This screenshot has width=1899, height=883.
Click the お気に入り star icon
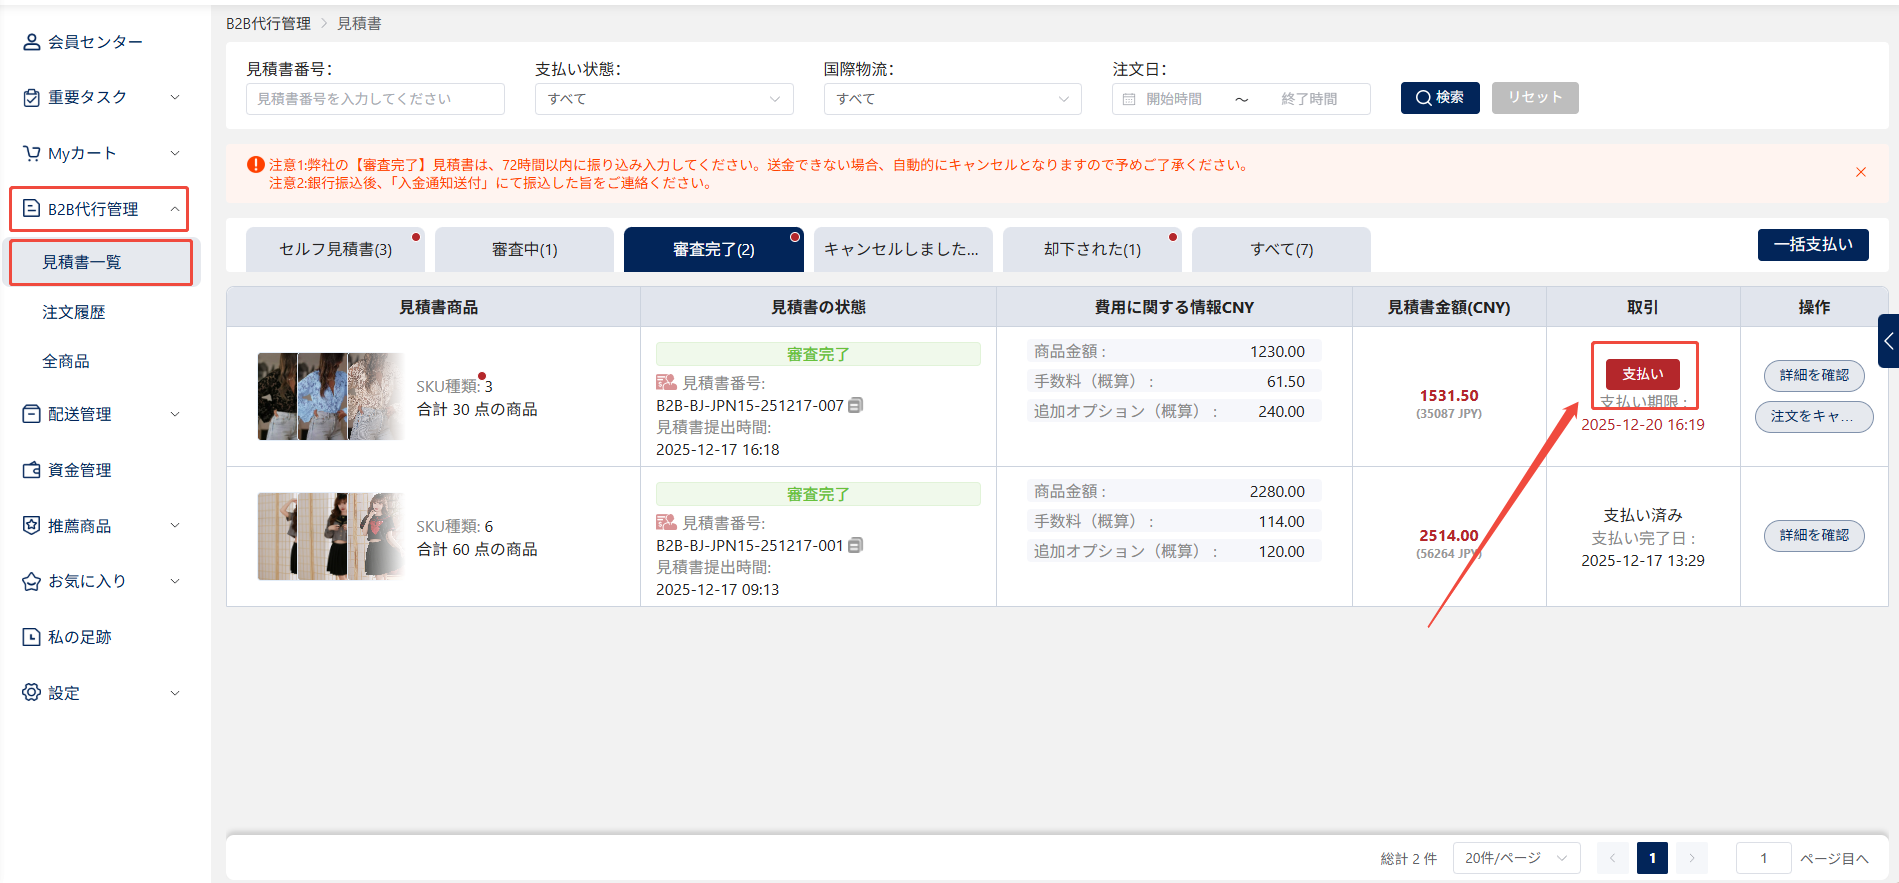(31, 581)
